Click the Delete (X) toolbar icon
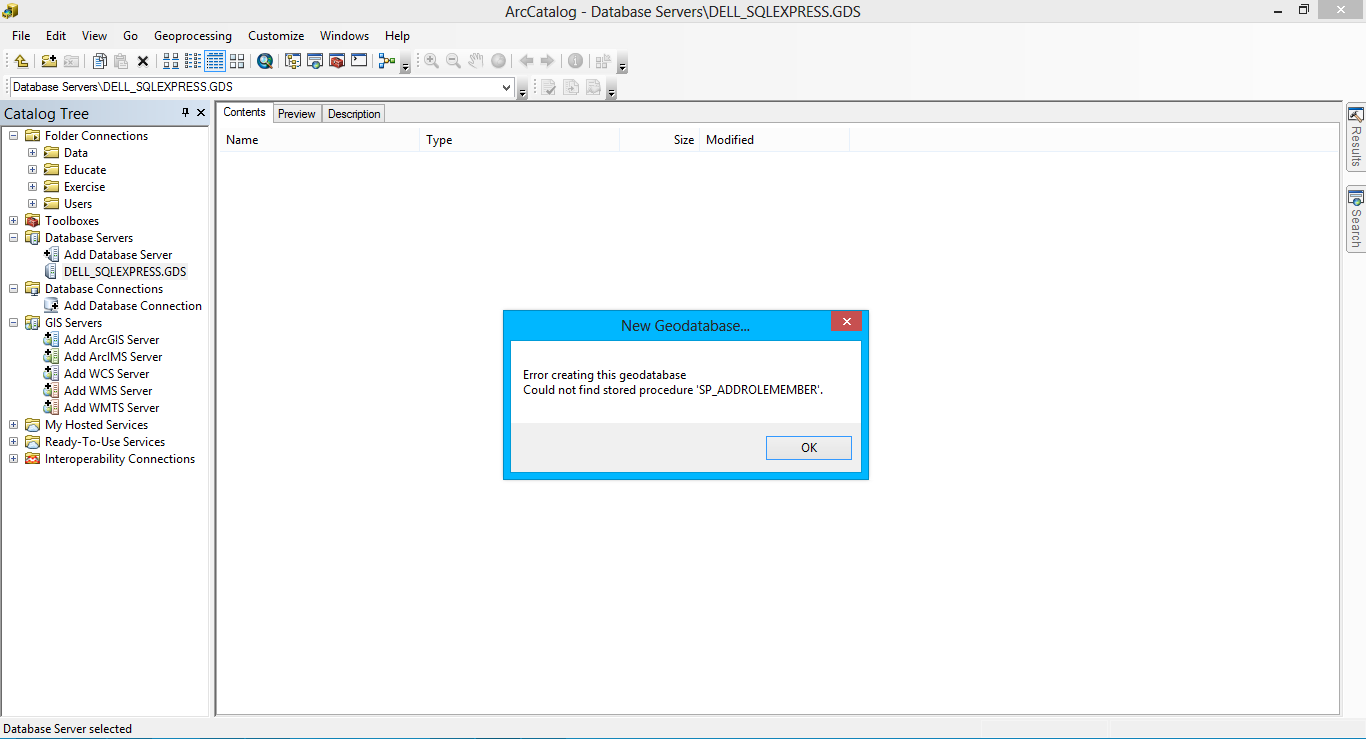This screenshot has width=1366, height=739. pyautogui.click(x=143, y=62)
